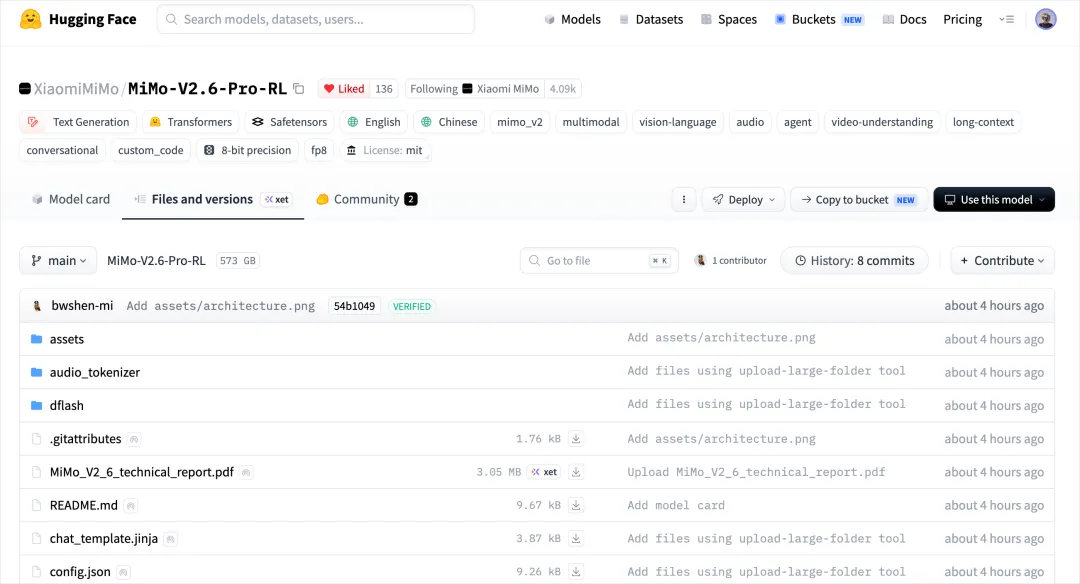Click the 4.09k followers count
This screenshot has height=584, width=1080.
click(563, 89)
